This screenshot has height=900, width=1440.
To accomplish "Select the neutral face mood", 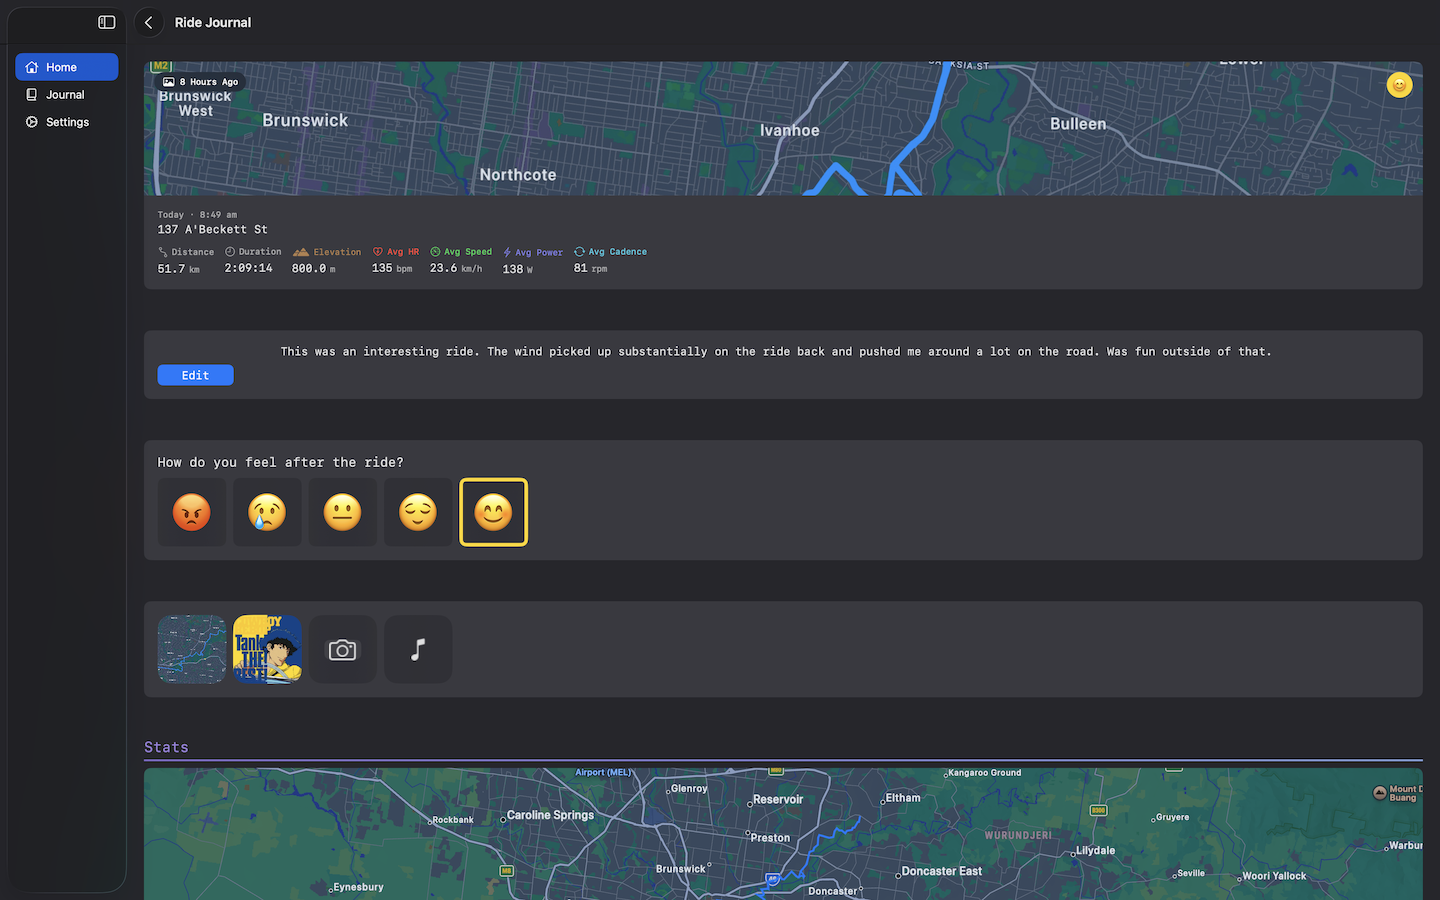I will 343,512.
